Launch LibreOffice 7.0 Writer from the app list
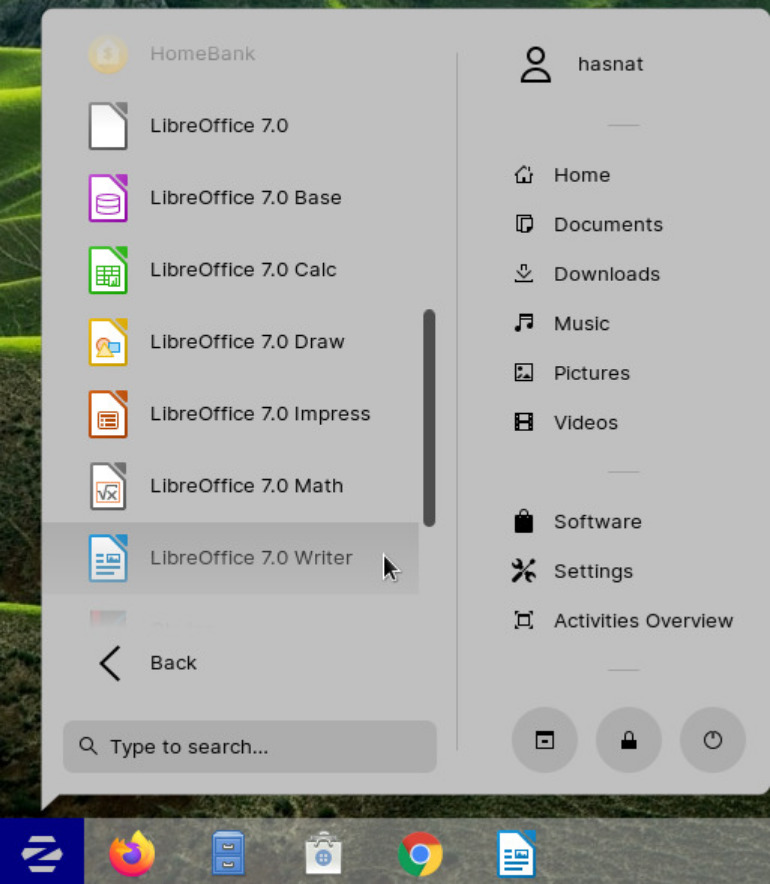Viewport: 770px width, 884px height. (230, 558)
